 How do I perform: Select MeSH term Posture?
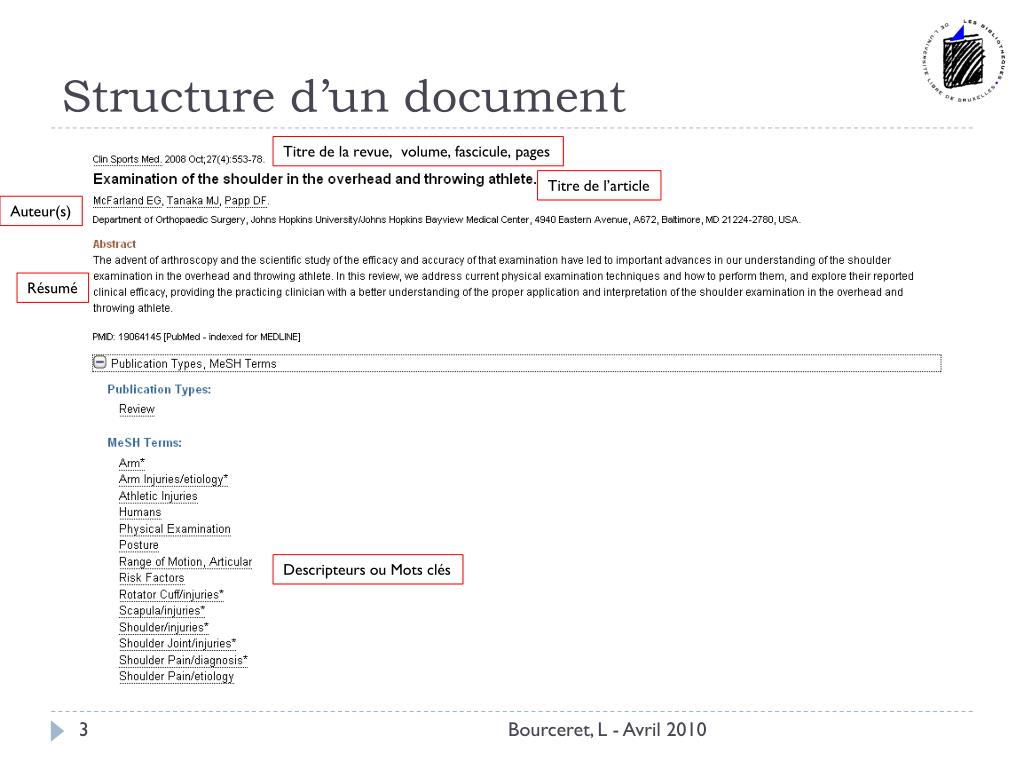pyautogui.click(x=138, y=545)
